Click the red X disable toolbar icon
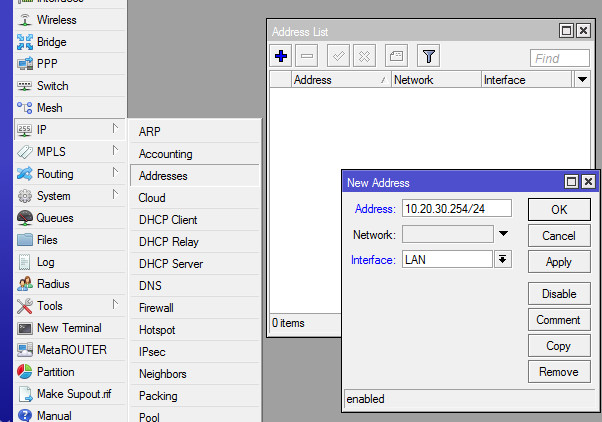The height and width of the screenshot is (422, 602). [364, 57]
